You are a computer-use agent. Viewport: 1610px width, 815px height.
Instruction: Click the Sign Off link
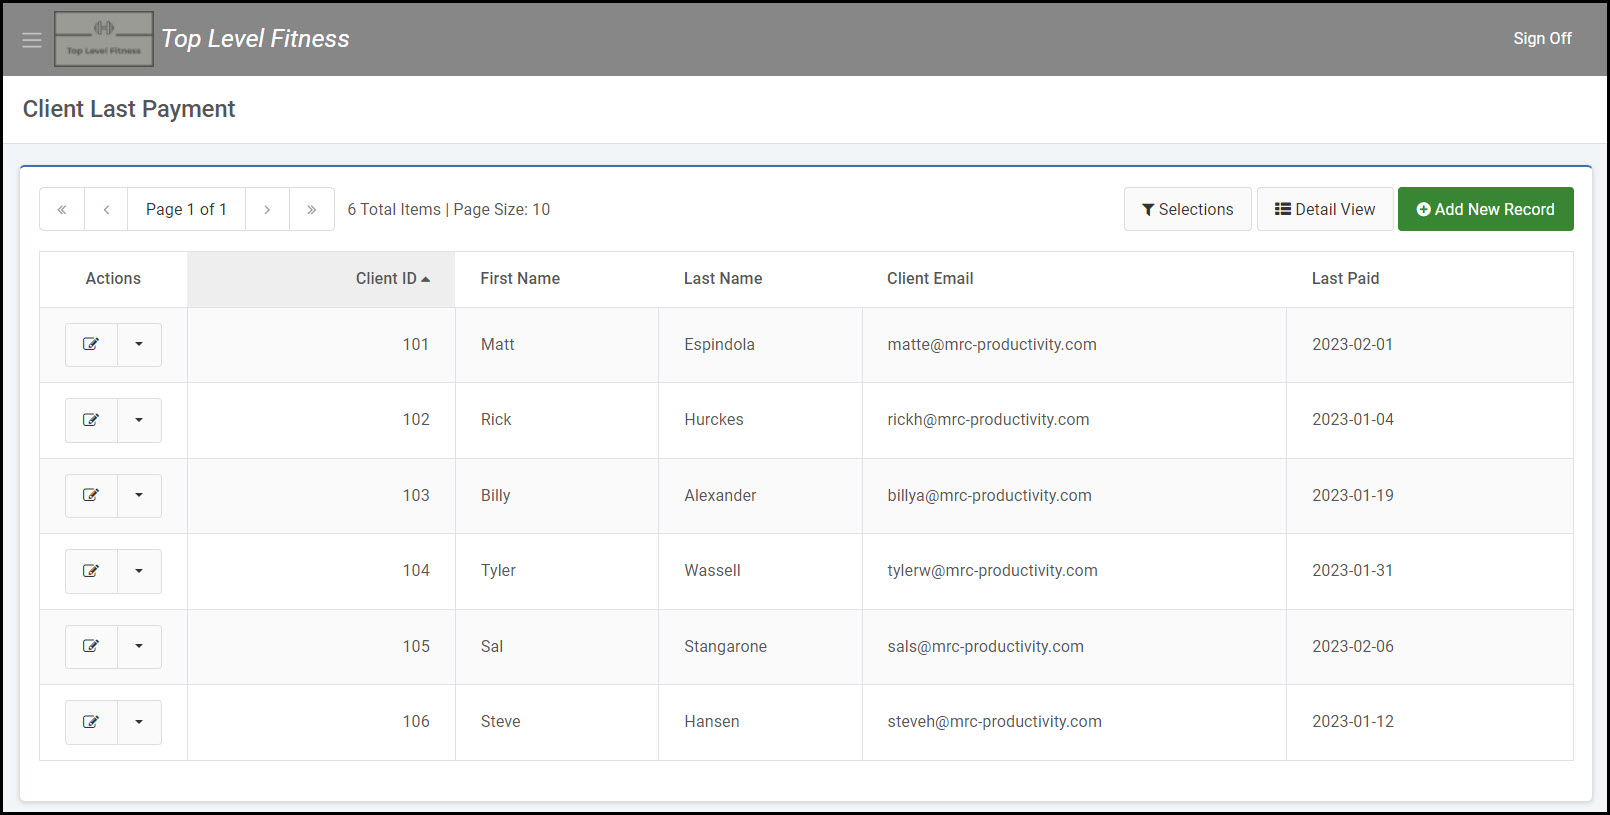click(1542, 38)
